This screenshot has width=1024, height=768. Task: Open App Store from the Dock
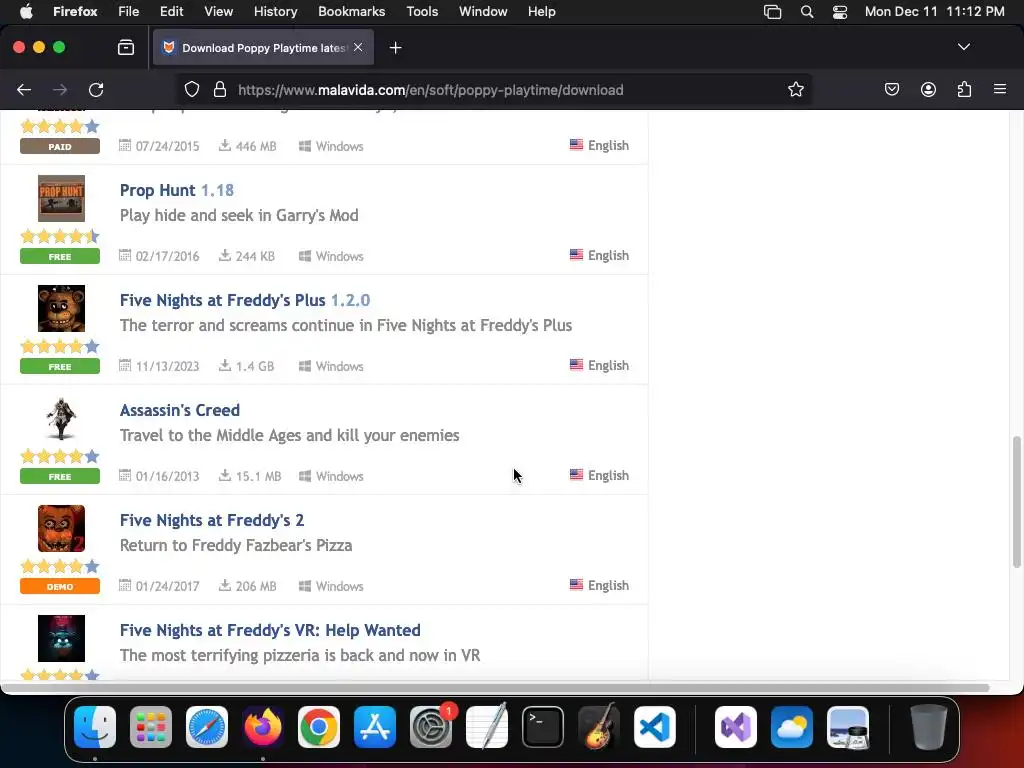[375, 727]
